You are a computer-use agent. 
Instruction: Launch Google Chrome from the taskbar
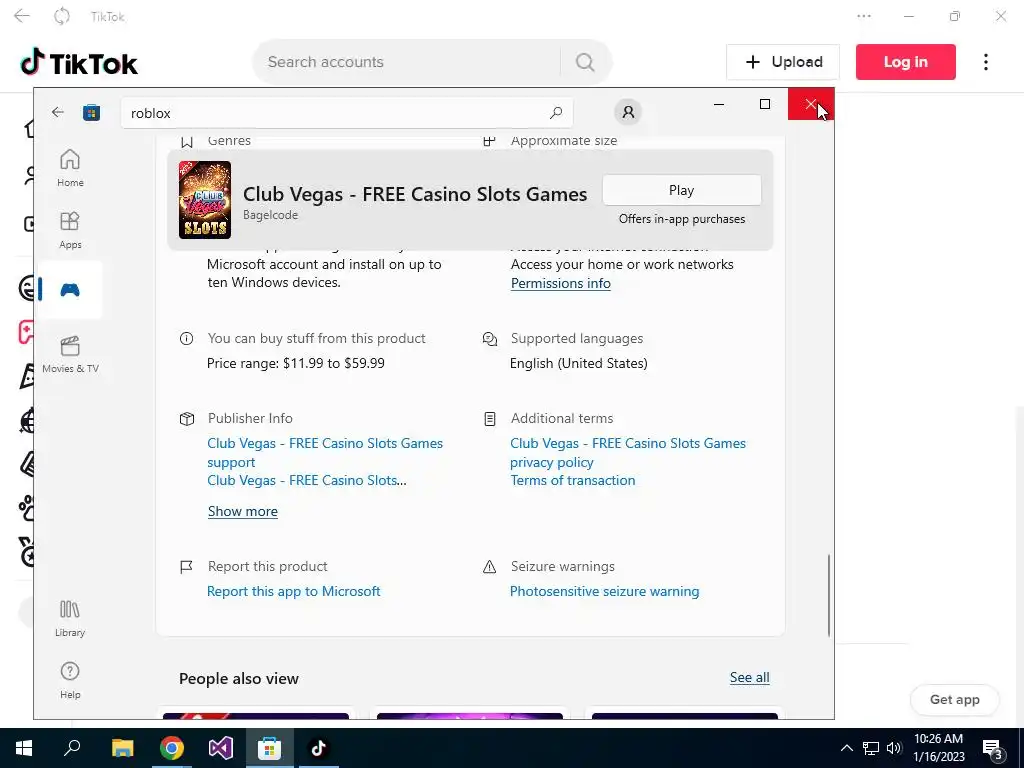(x=171, y=748)
